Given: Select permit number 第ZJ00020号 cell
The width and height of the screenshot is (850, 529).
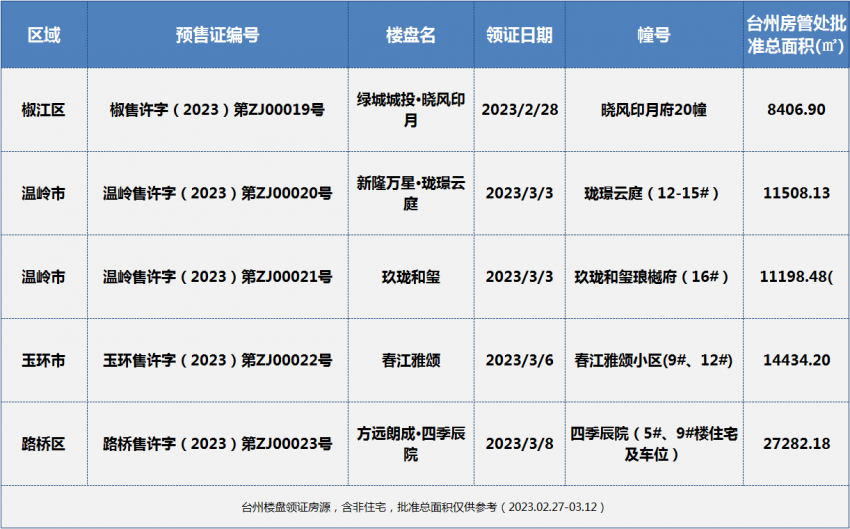Looking at the screenshot, I should pyautogui.click(x=217, y=193).
